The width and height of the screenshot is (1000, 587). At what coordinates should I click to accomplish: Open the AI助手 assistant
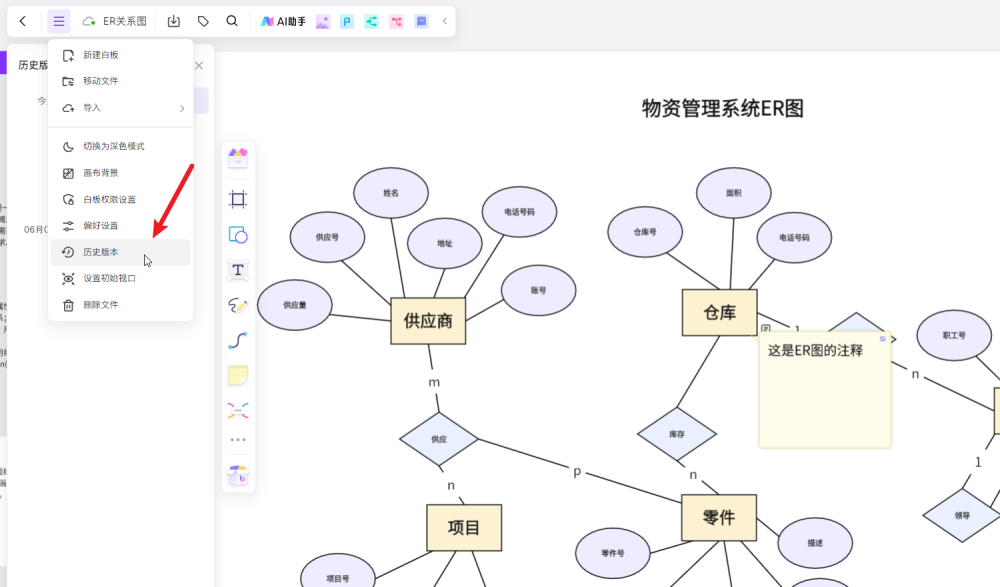click(283, 21)
